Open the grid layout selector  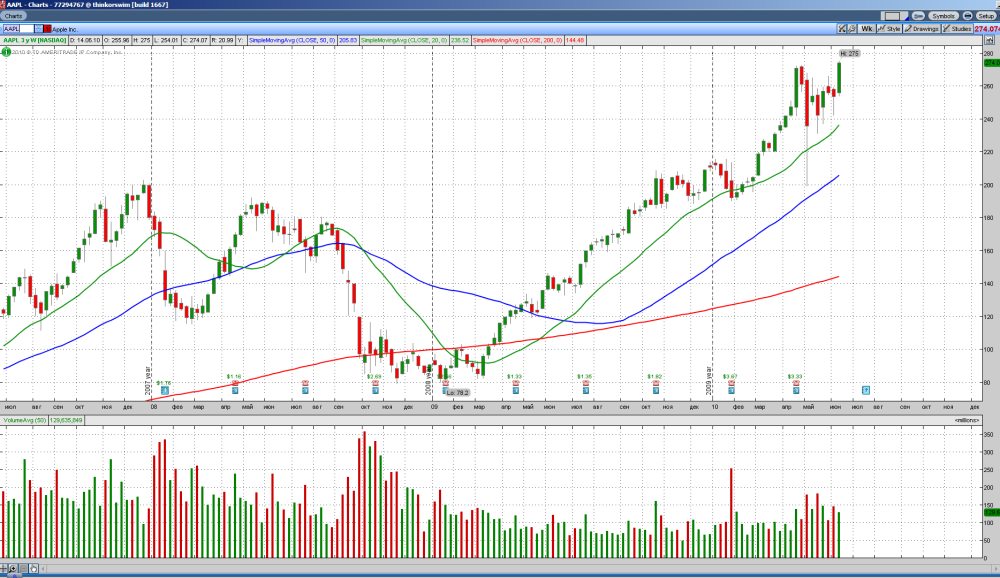coord(893,16)
